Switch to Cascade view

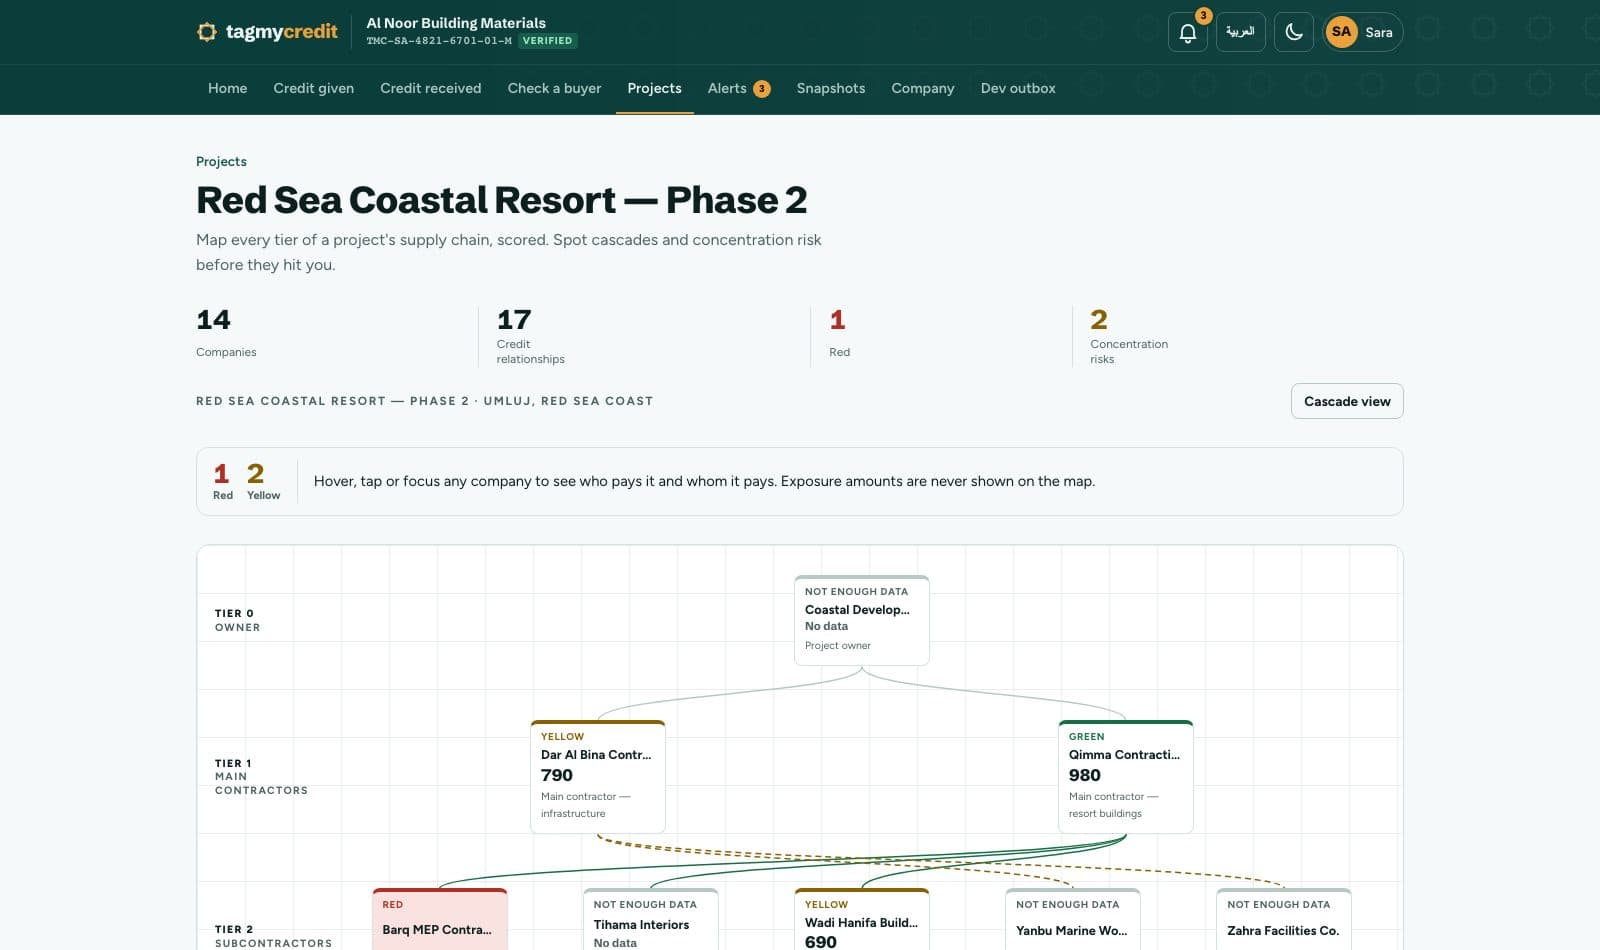coord(1347,401)
